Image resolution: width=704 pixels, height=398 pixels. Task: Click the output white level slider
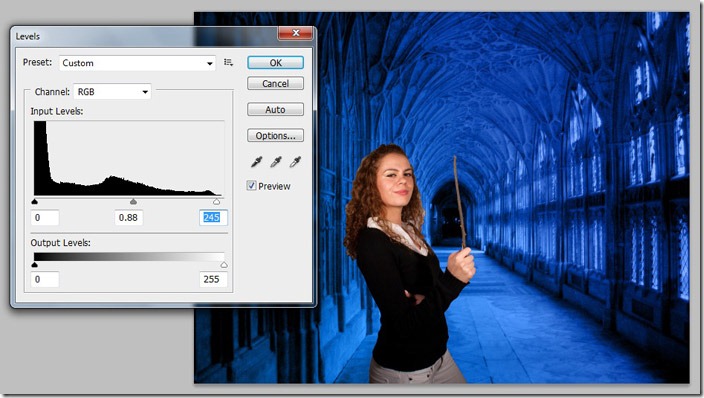pyautogui.click(x=224, y=265)
